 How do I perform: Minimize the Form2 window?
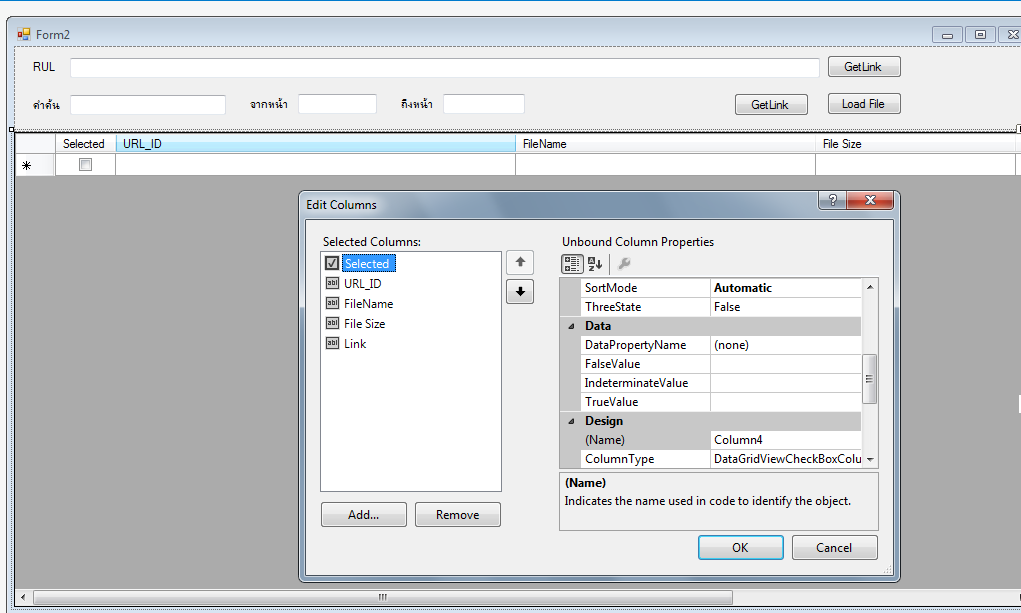947,35
